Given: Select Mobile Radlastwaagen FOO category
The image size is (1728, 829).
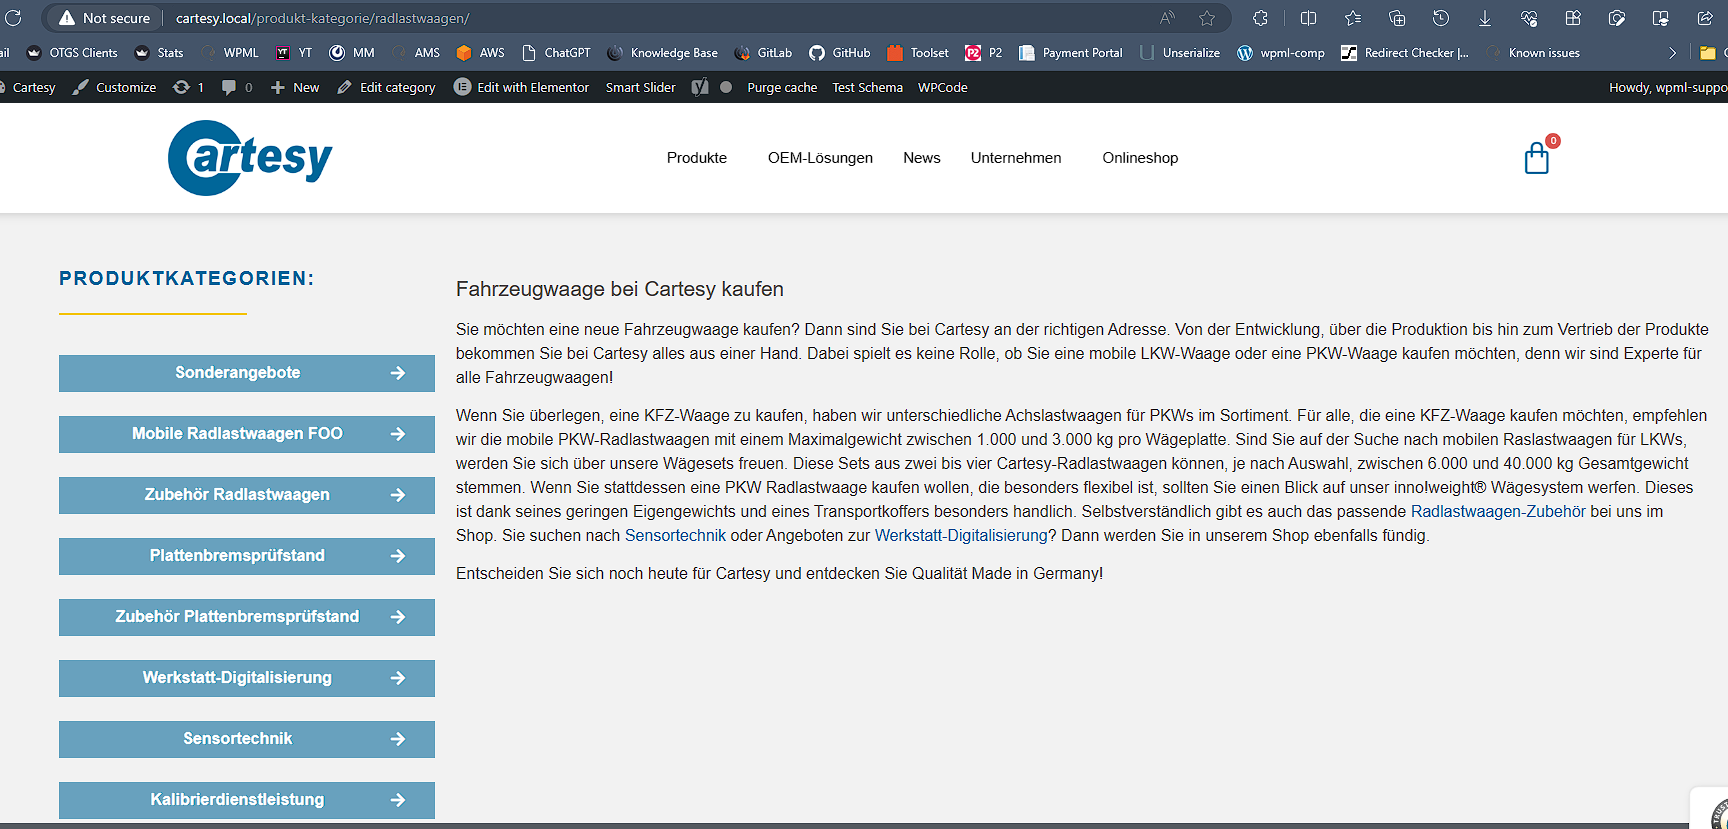Looking at the screenshot, I should pos(247,434).
